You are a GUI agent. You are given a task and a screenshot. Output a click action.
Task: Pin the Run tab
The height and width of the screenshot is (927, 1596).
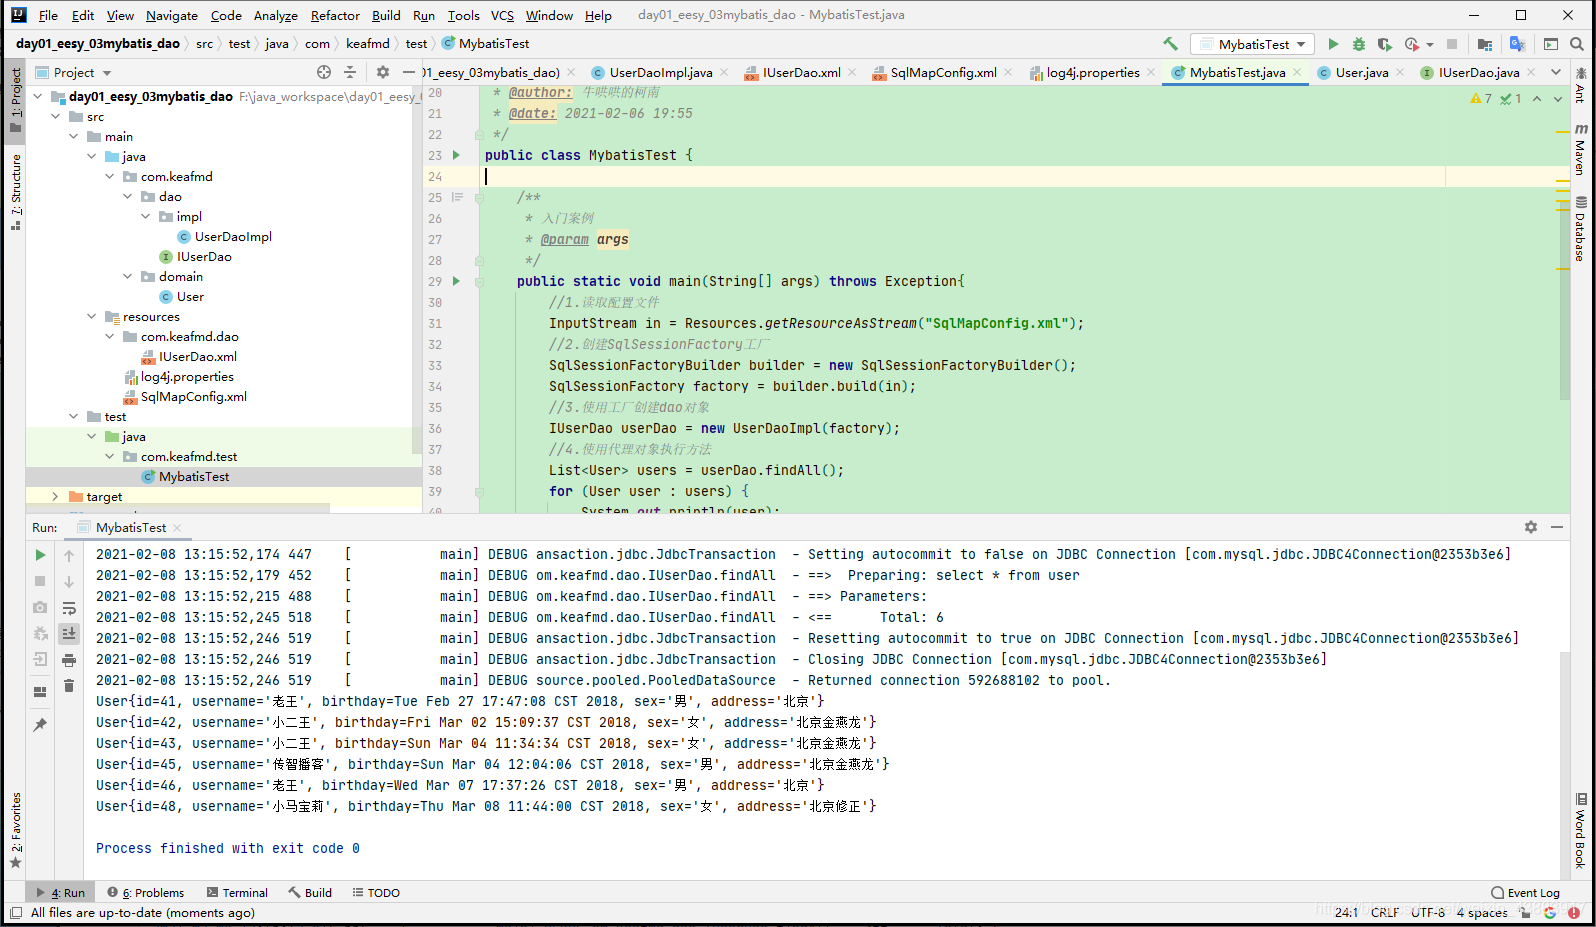coord(40,725)
